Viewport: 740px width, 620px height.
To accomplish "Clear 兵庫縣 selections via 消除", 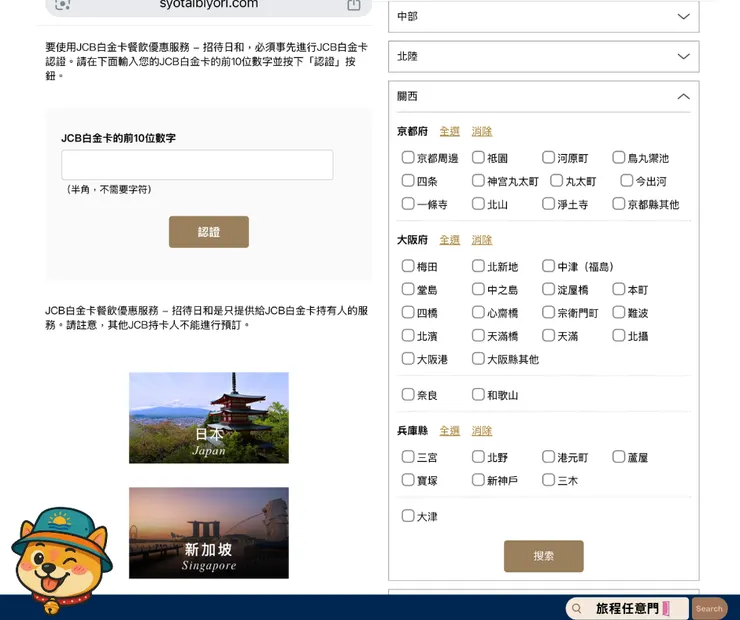I will (482, 430).
